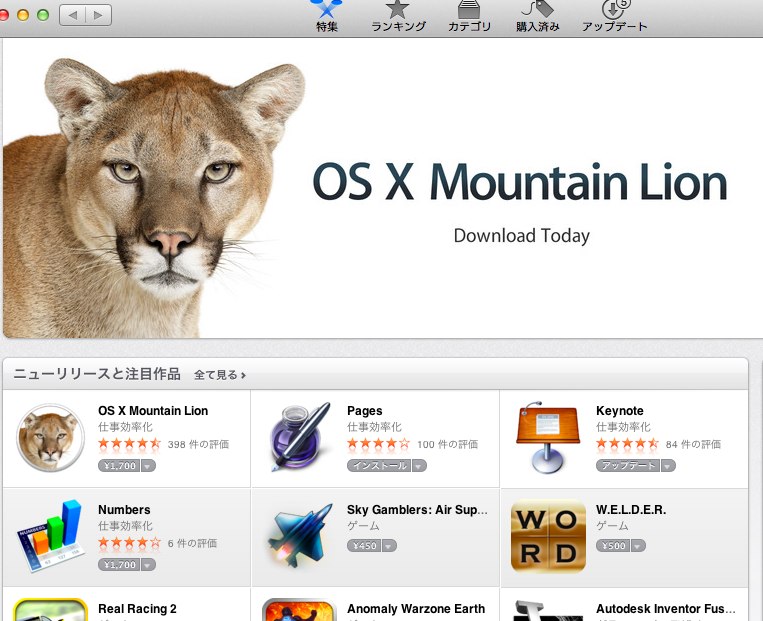Image resolution: width=763 pixels, height=621 pixels.
Task: Expand dropdown beside Numbers ¥1,700 price
Action: [x=148, y=565]
